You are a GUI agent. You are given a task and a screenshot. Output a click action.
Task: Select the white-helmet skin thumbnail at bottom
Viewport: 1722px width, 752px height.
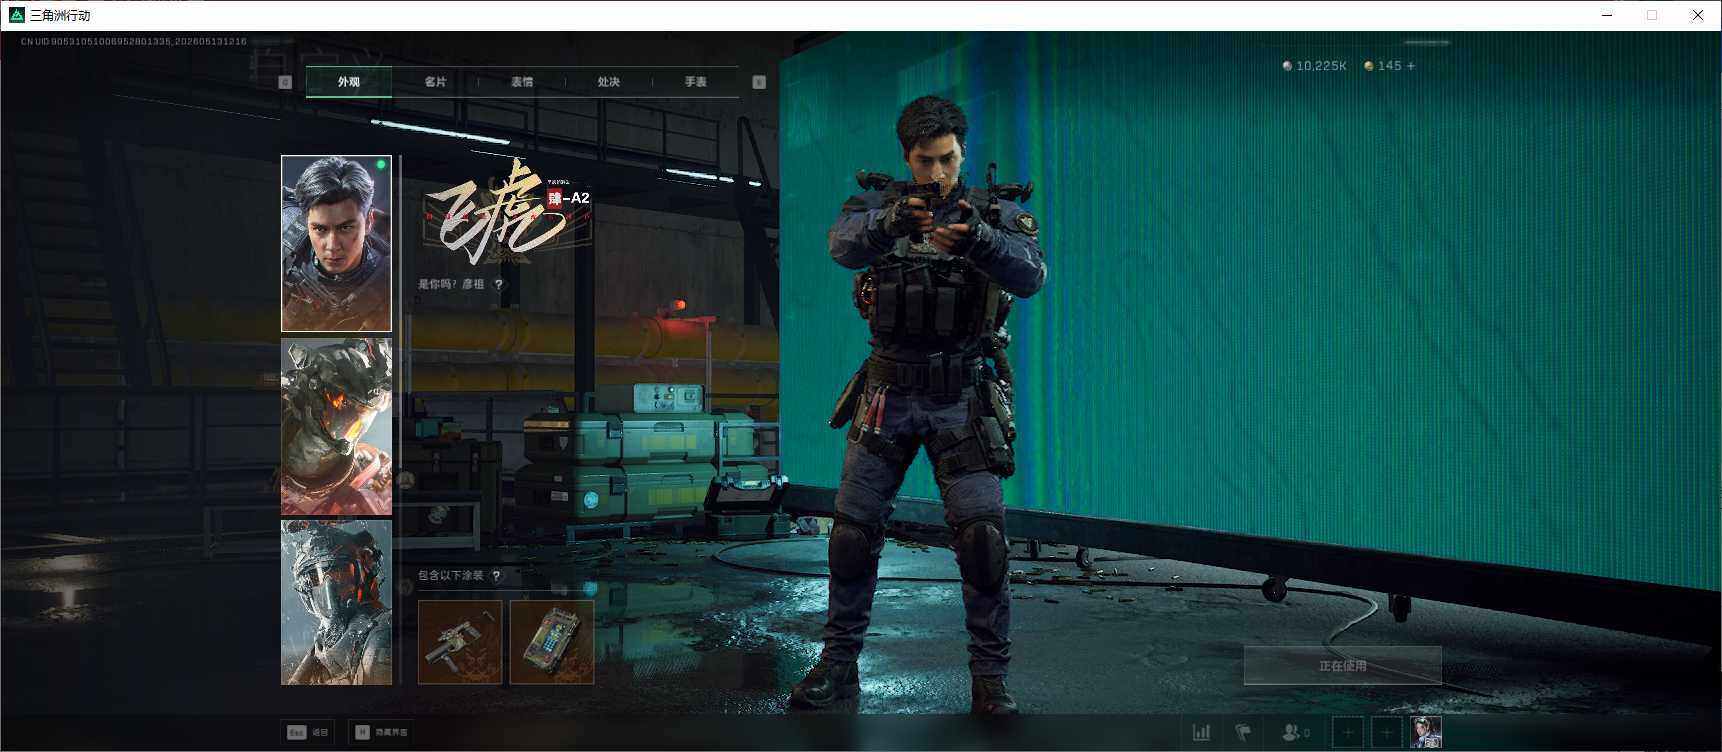pos(336,602)
